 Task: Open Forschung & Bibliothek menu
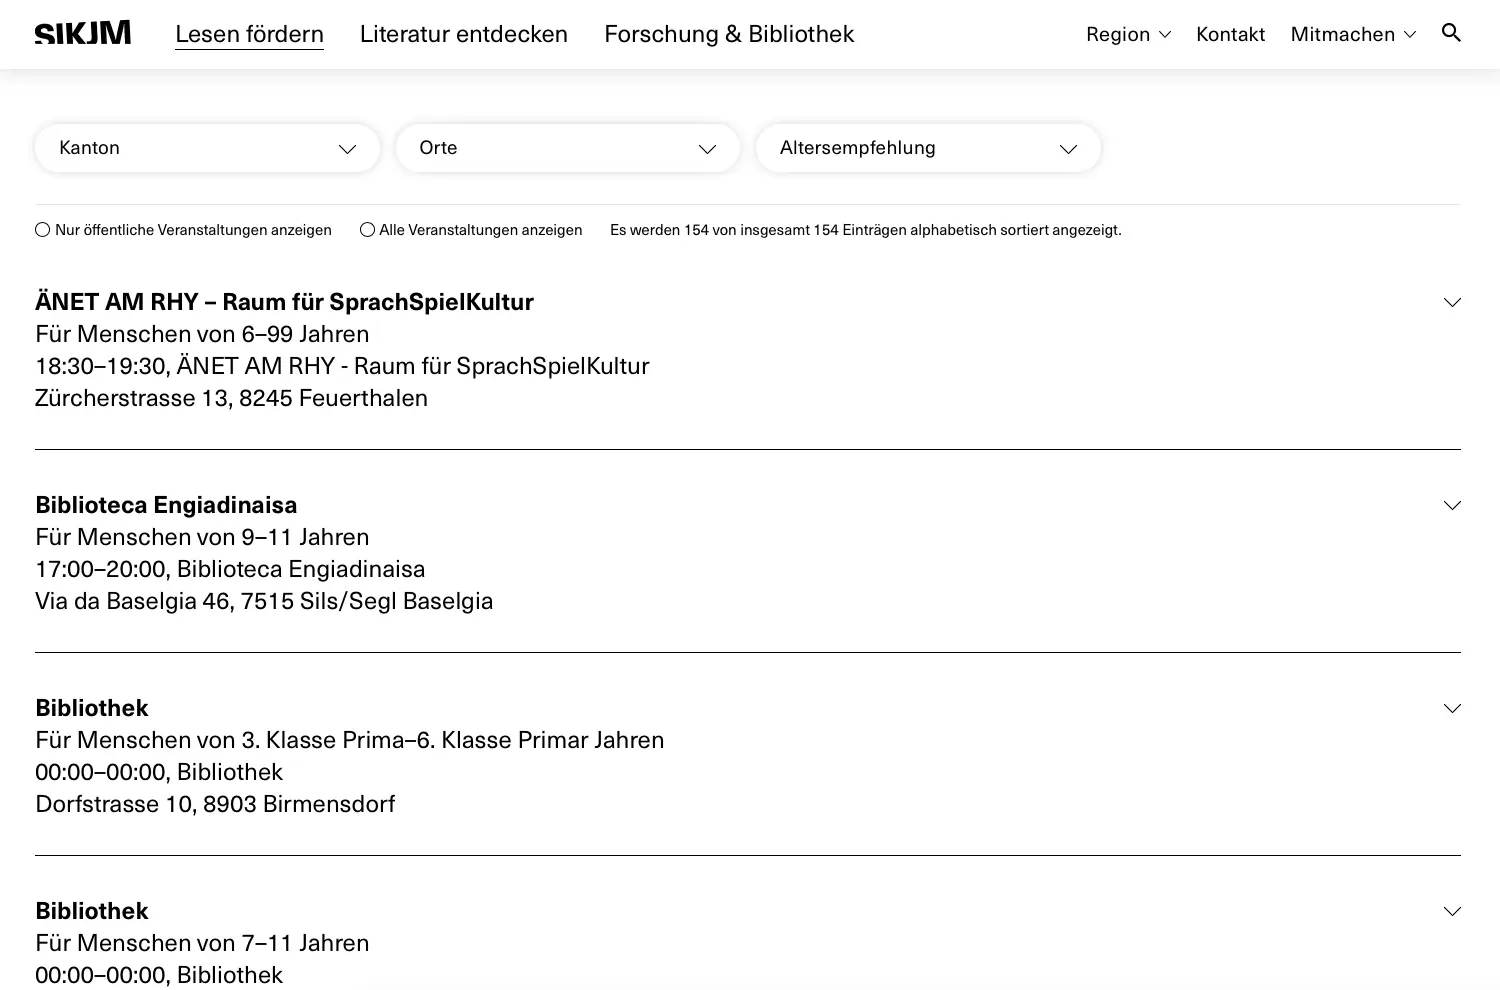tap(729, 34)
